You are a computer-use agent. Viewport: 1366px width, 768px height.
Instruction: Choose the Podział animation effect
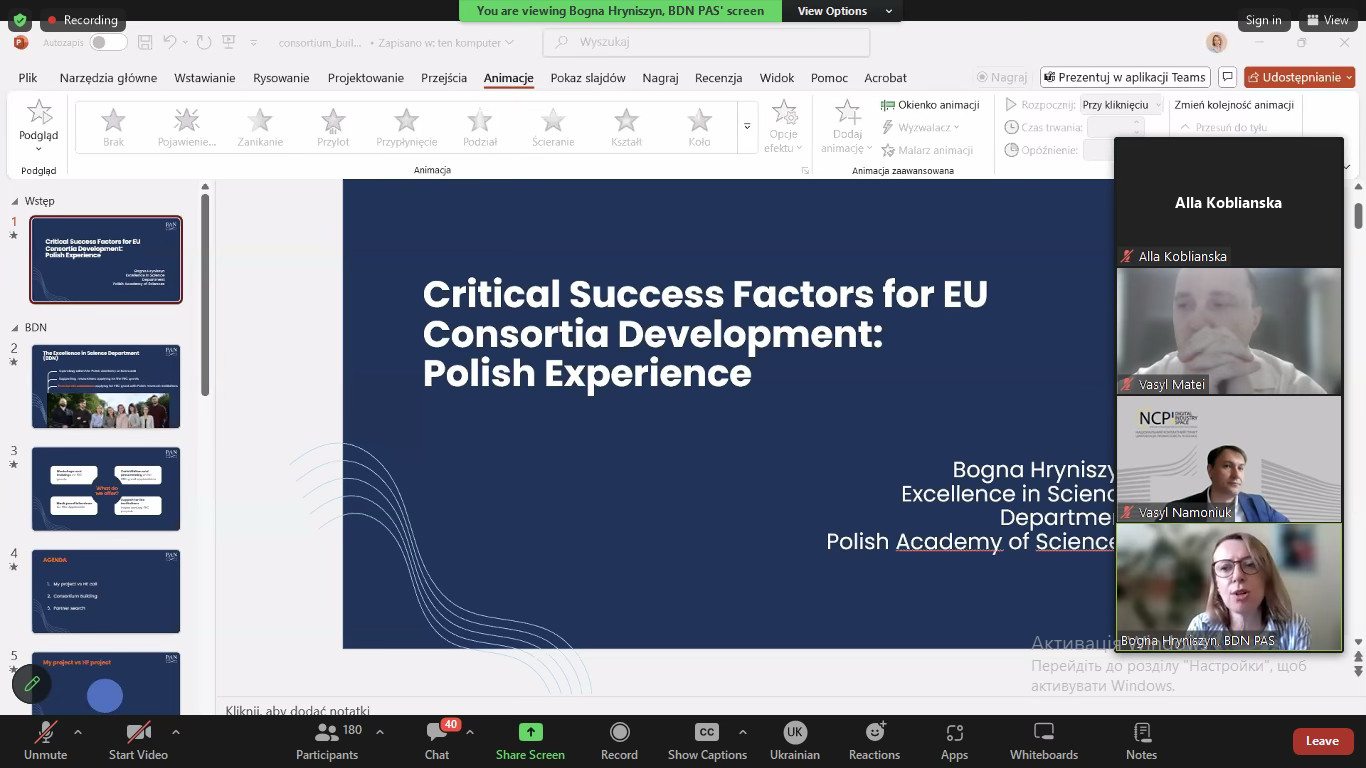click(480, 127)
